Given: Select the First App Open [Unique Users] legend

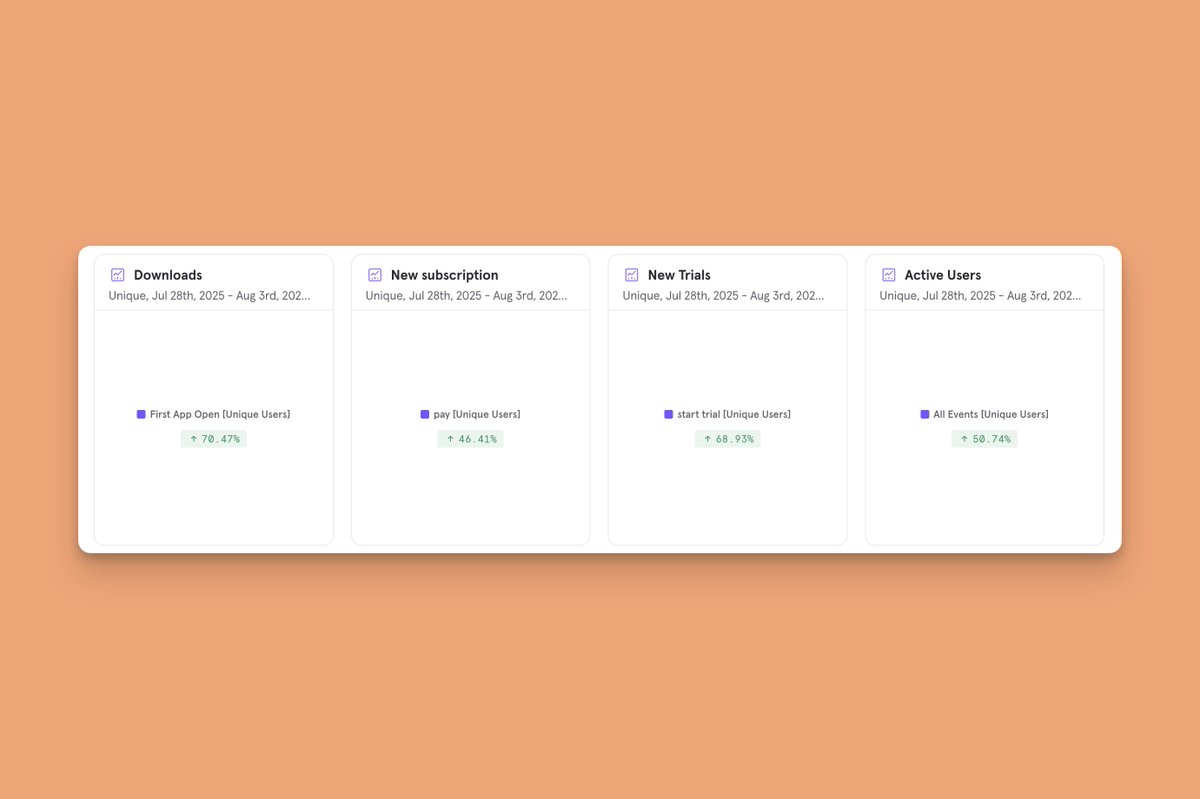Looking at the screenshot, I should pyautogui.click(x=214, y=414).
